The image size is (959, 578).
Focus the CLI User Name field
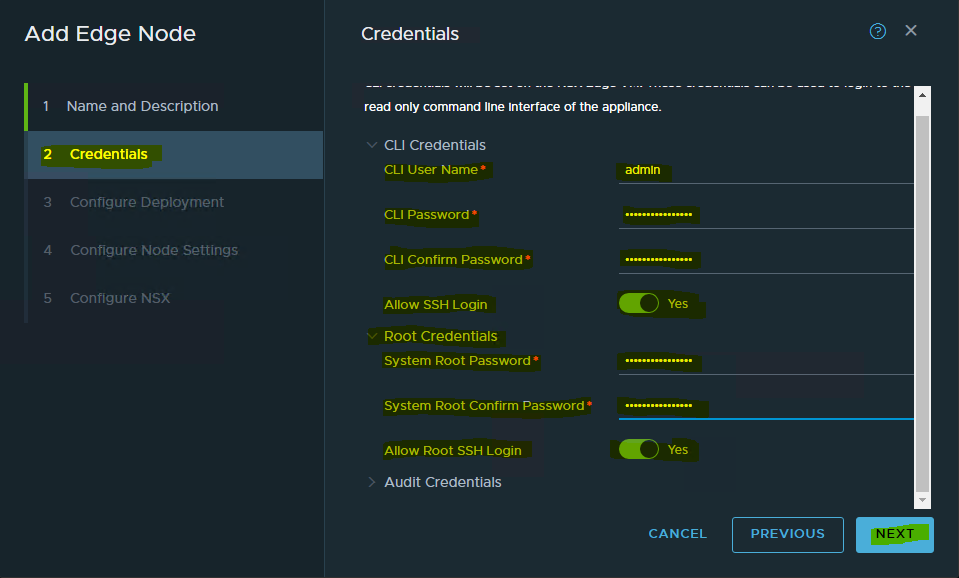pyautogui.click(x=766, y=171)
